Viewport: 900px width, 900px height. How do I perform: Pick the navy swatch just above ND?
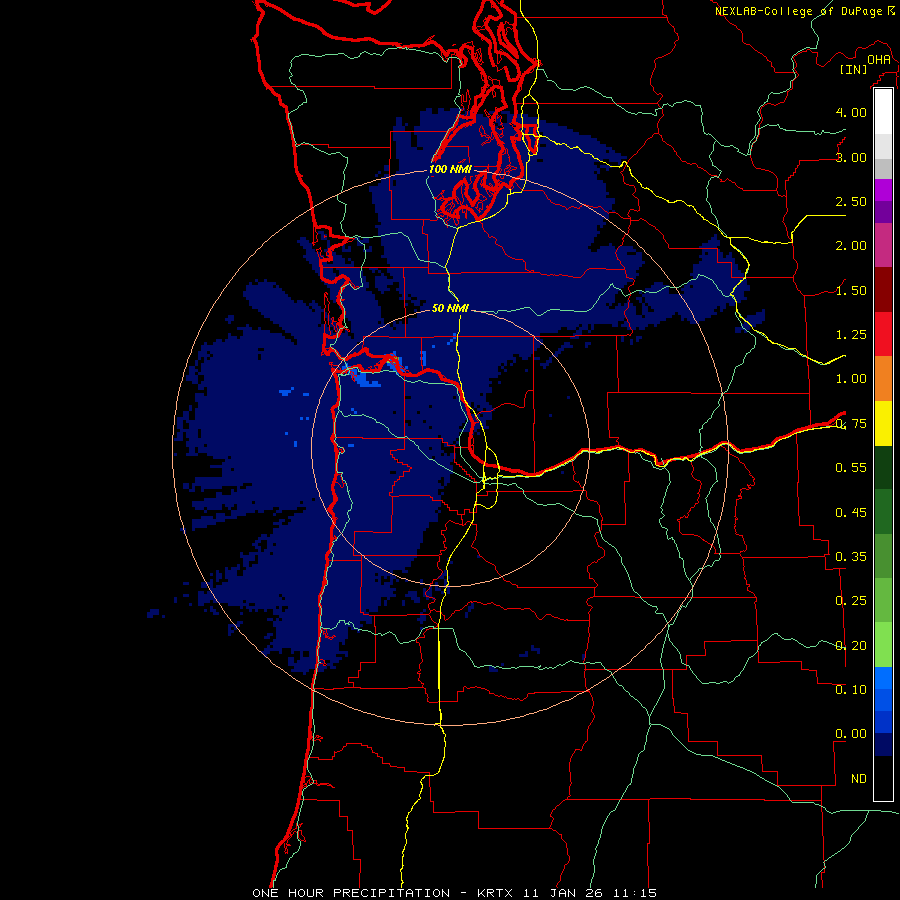(883, 745)
